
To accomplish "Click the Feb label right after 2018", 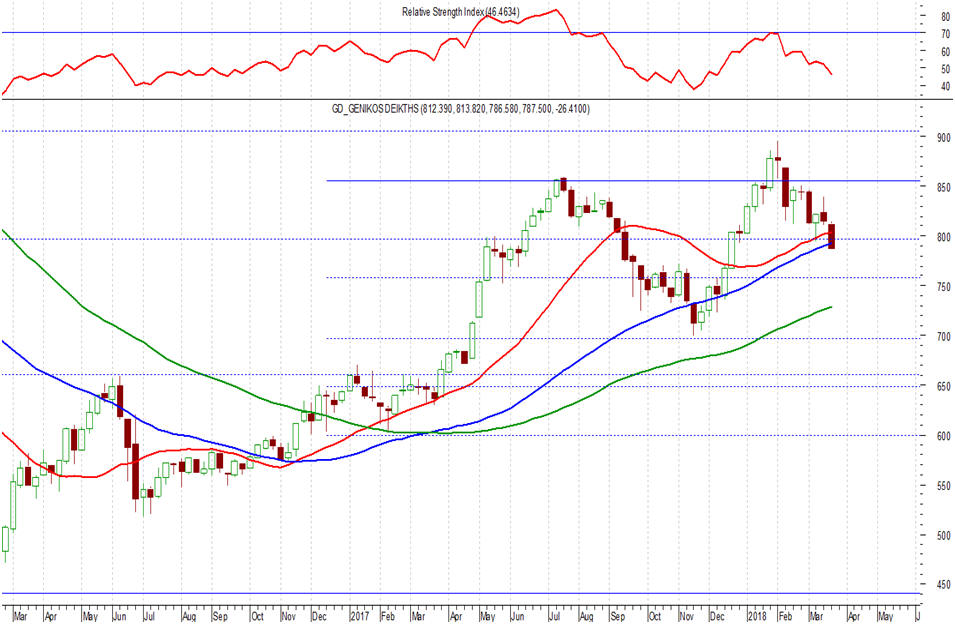I will (x=786, y=616).
